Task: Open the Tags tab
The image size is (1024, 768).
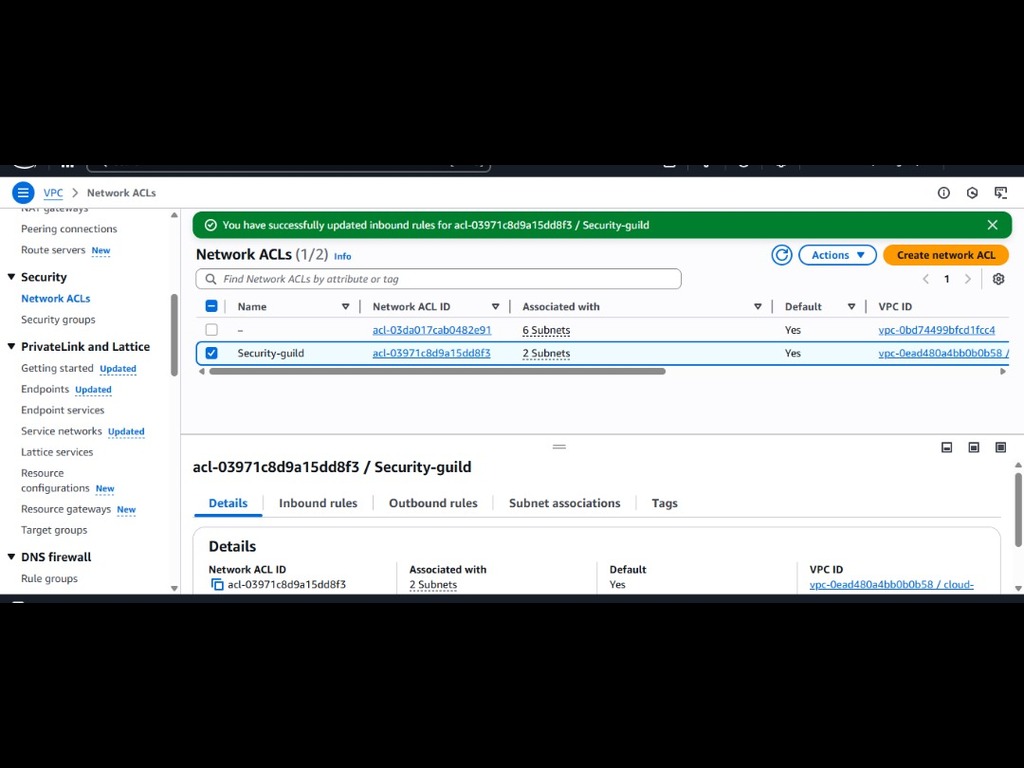Action: coord(664,503)
